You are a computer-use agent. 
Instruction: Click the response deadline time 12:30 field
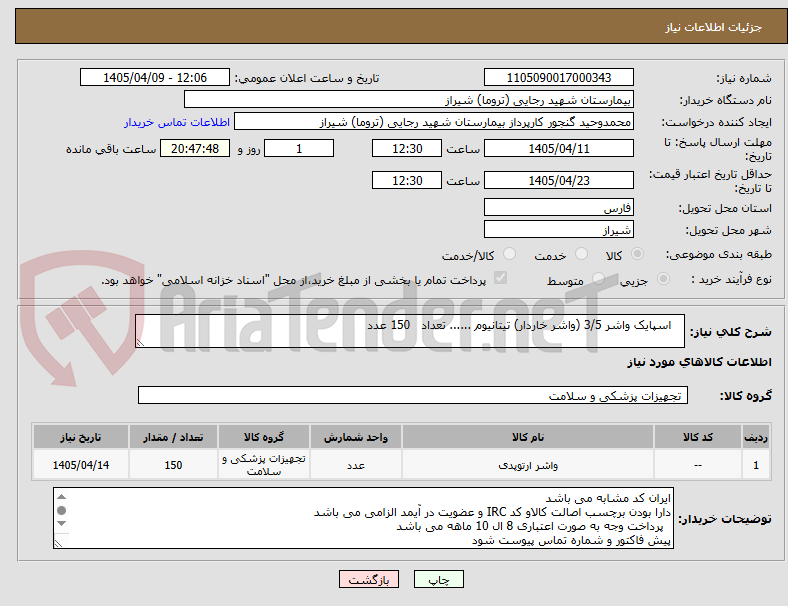407,148
